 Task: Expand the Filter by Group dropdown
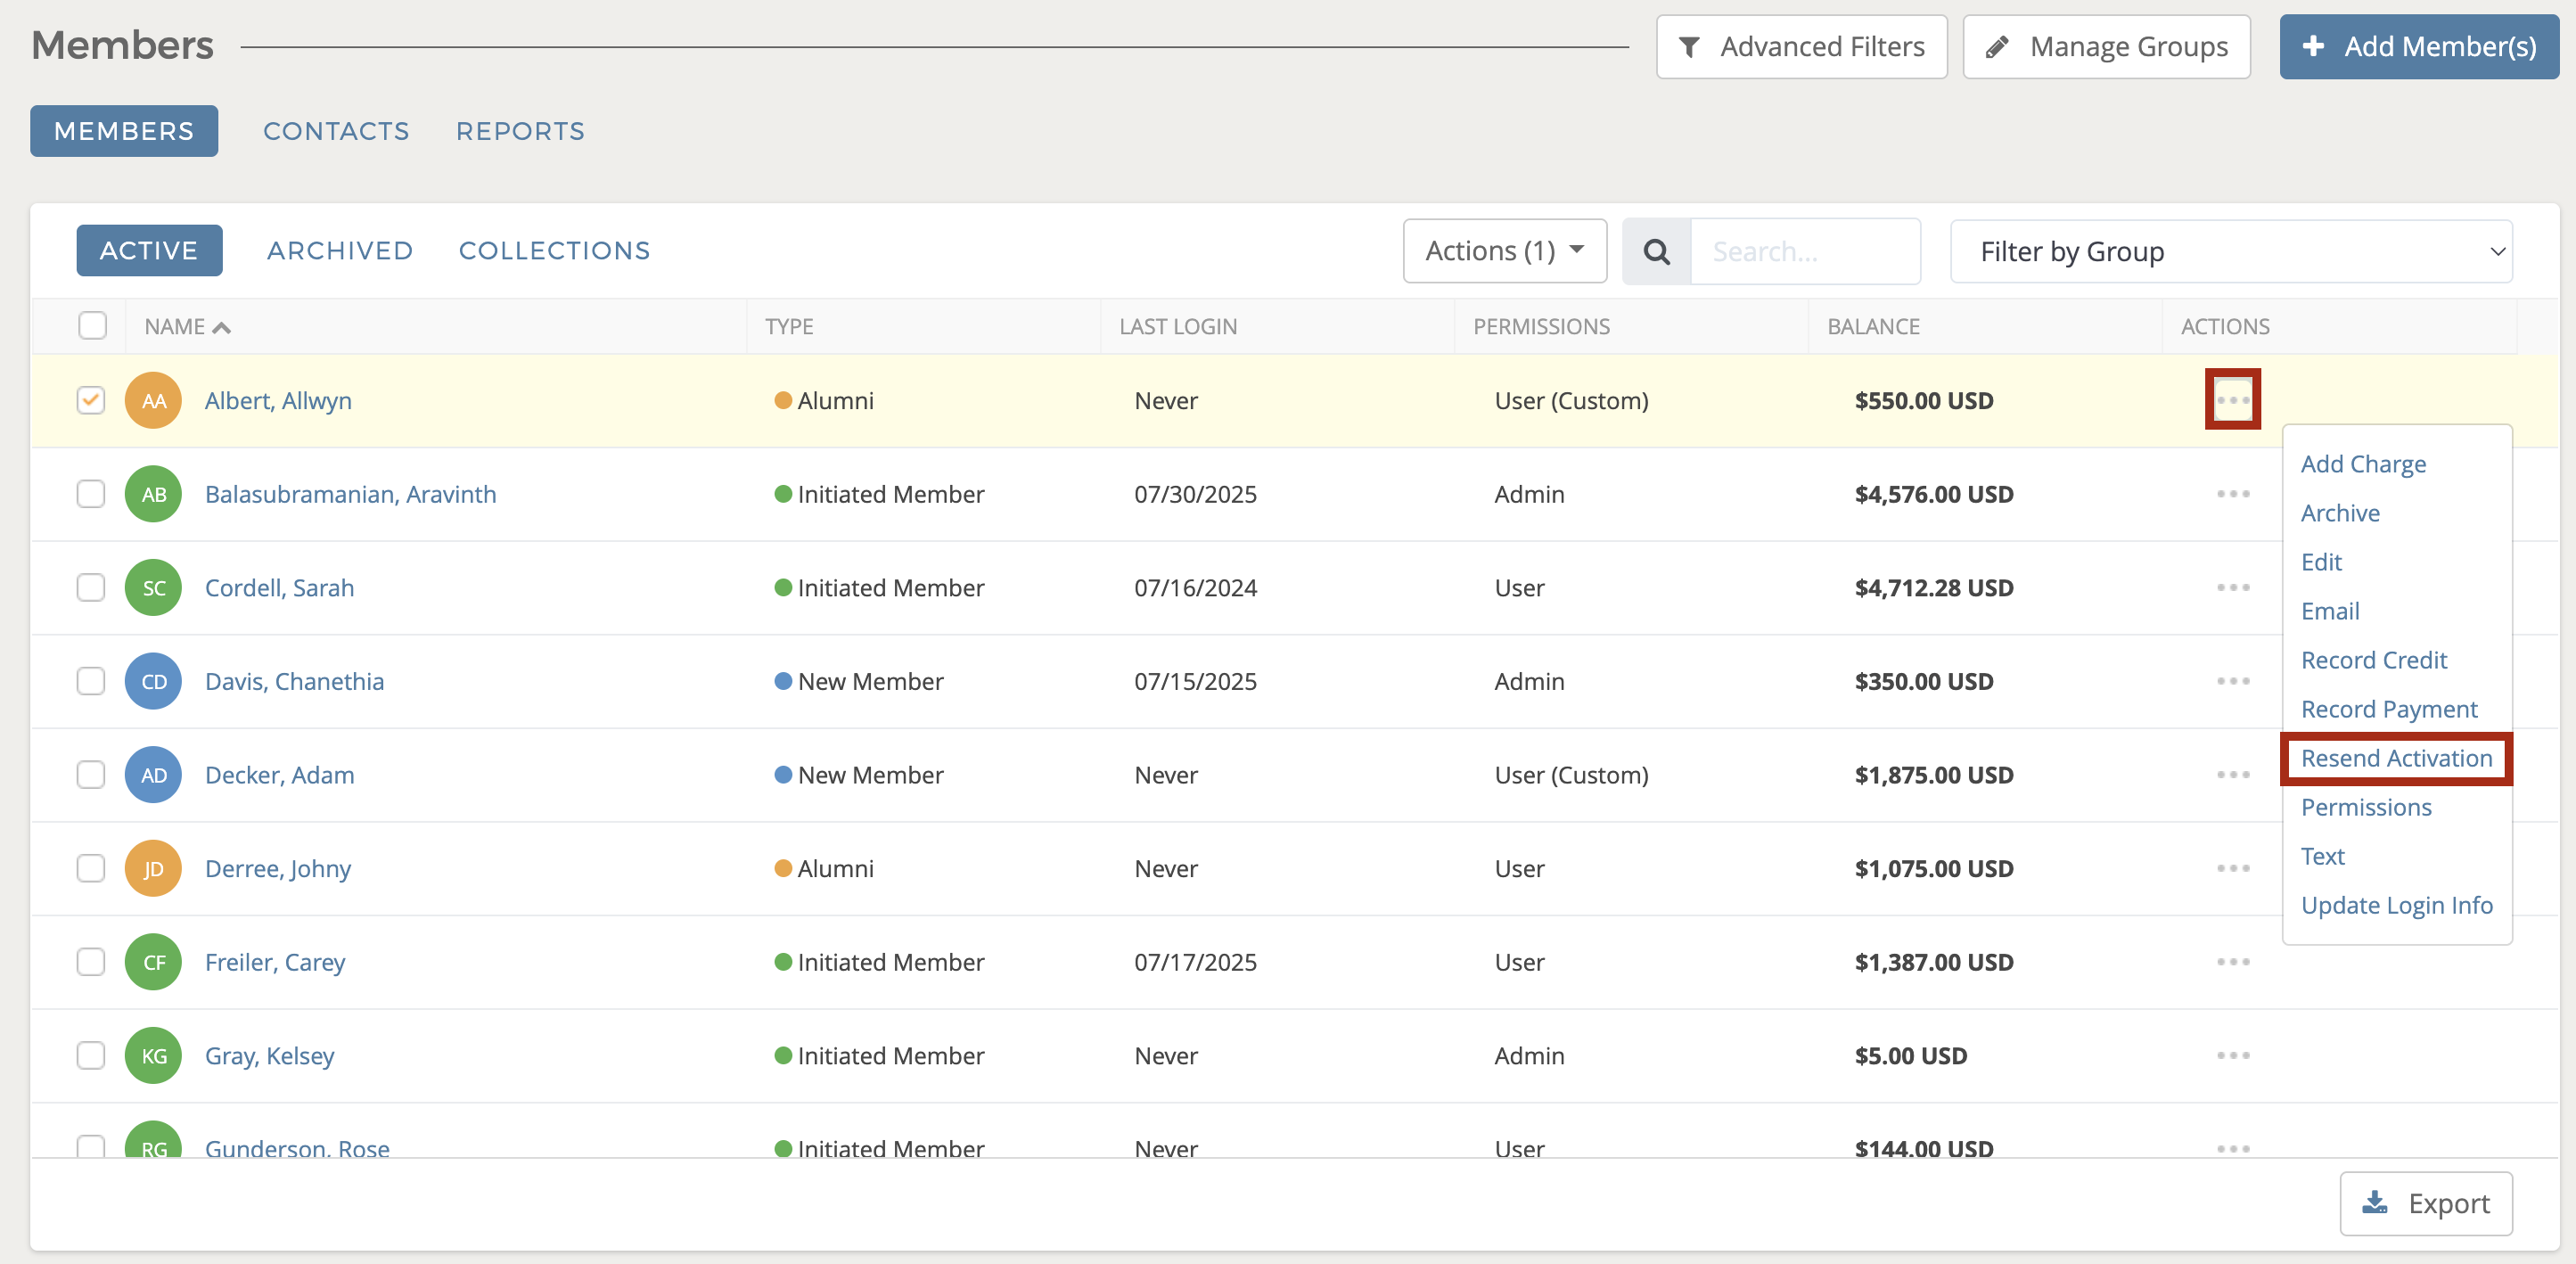point(2230,251)
